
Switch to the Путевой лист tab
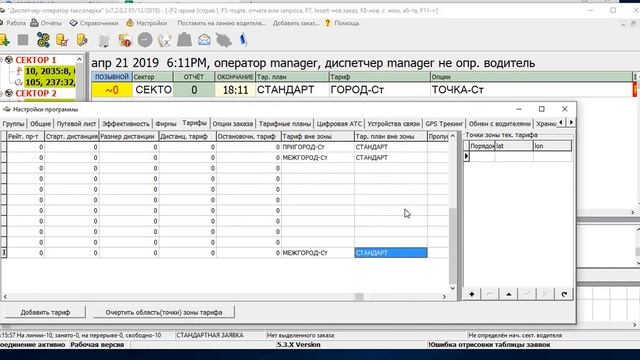76,124
